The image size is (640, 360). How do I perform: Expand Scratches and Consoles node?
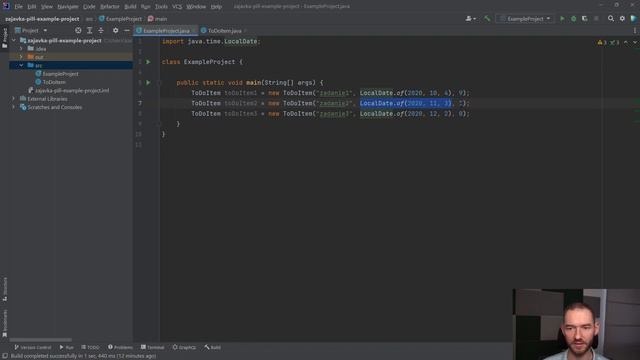point(14,107)
